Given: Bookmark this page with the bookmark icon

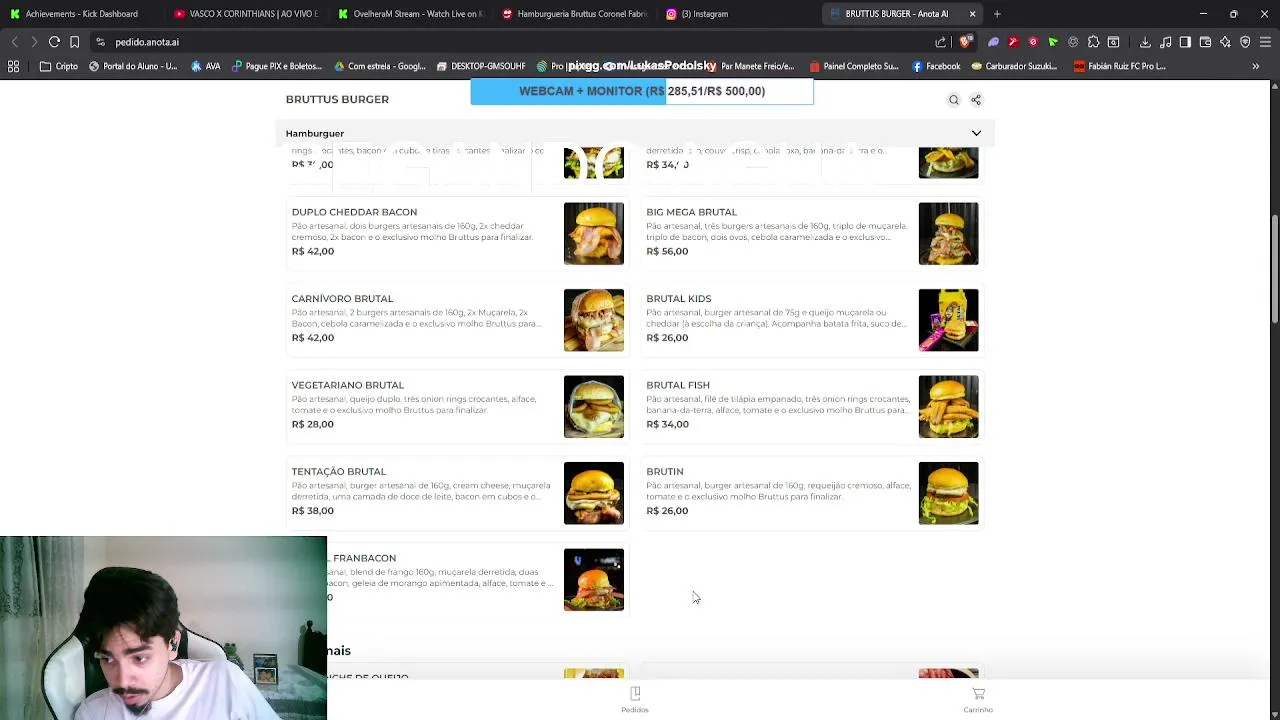Looking at the screenshot, I should click(74, 42).
